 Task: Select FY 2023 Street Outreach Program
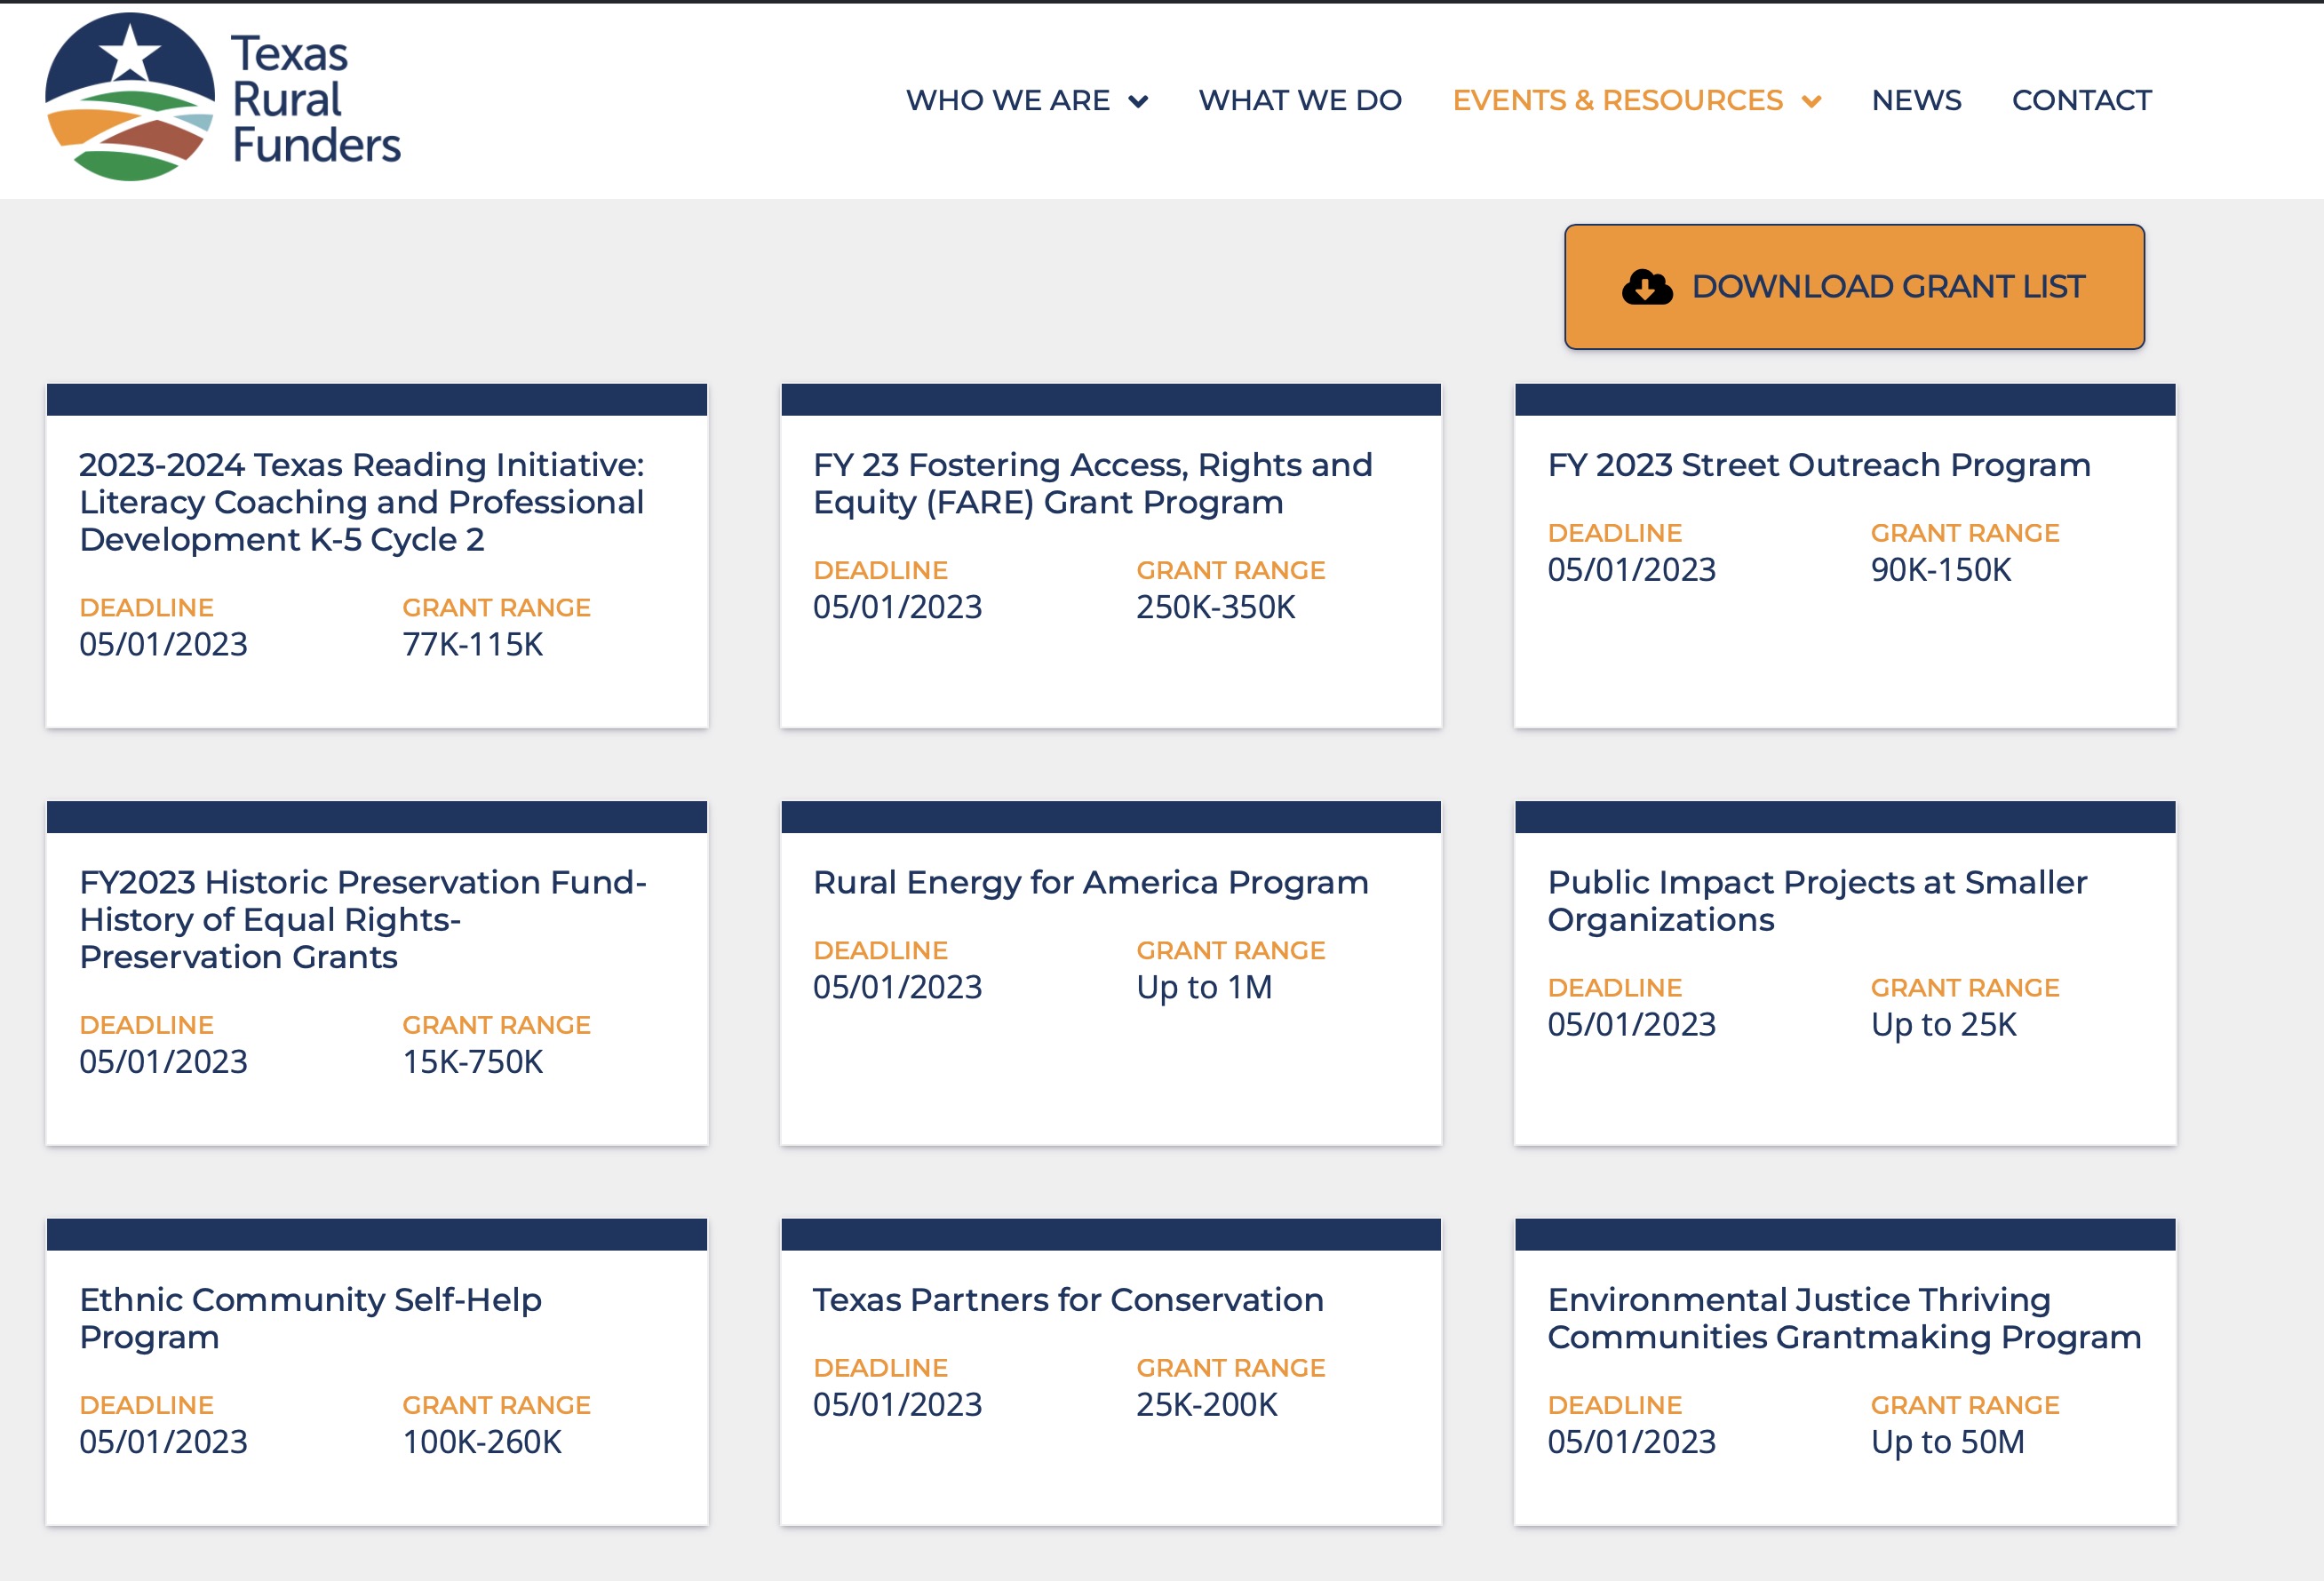click(x=1818, y=465)
